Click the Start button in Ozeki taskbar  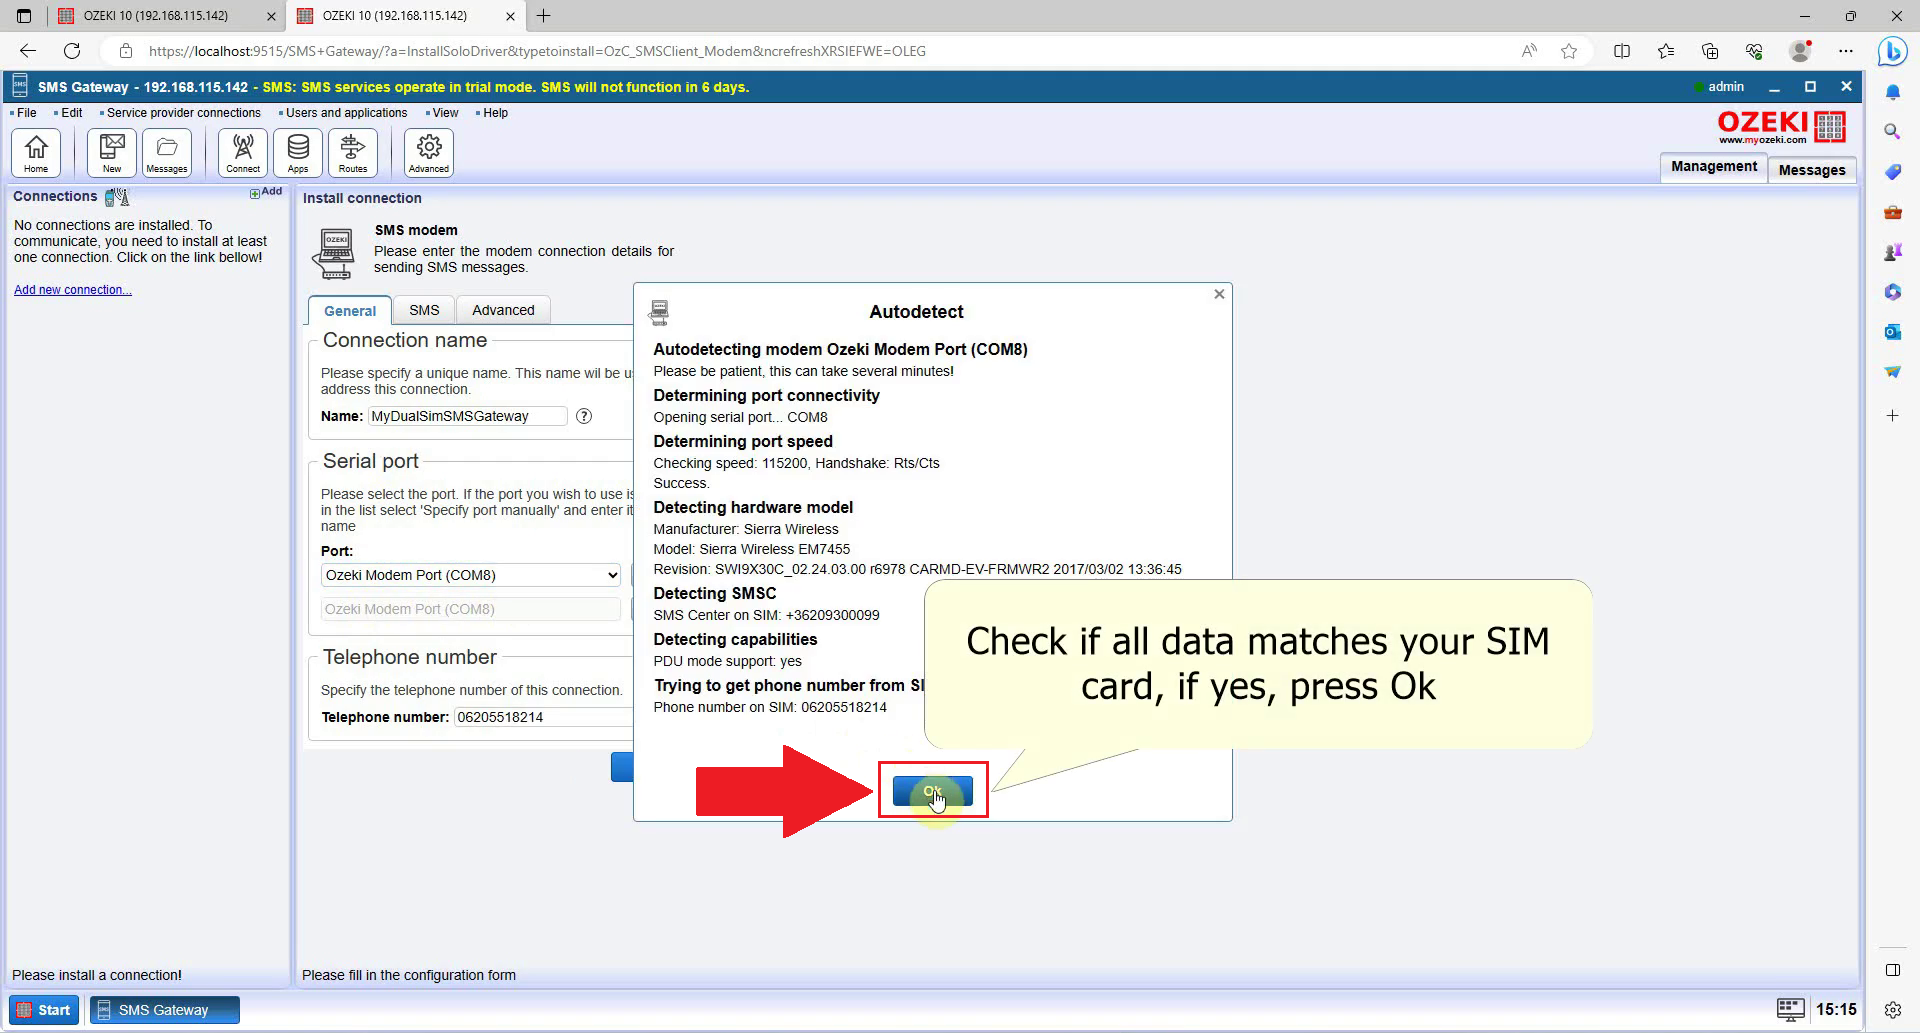tap(45, 1010)
